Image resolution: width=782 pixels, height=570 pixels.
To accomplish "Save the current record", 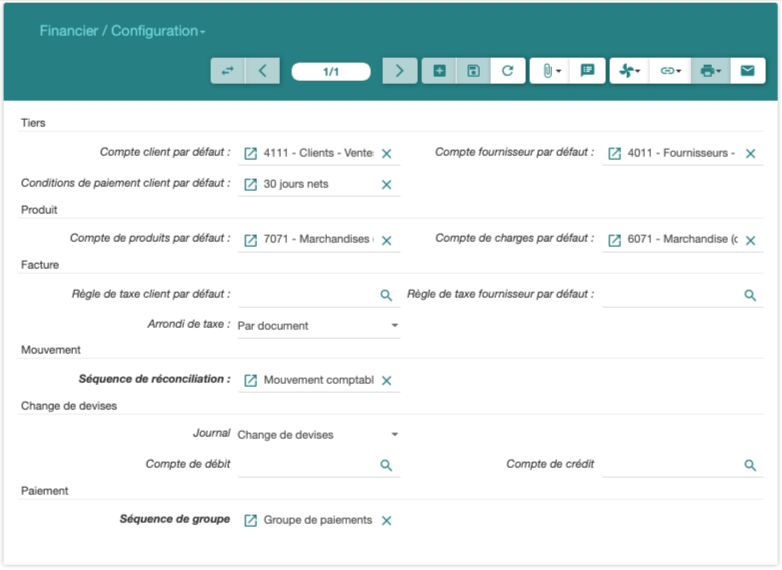I will [x=473, y=71].
